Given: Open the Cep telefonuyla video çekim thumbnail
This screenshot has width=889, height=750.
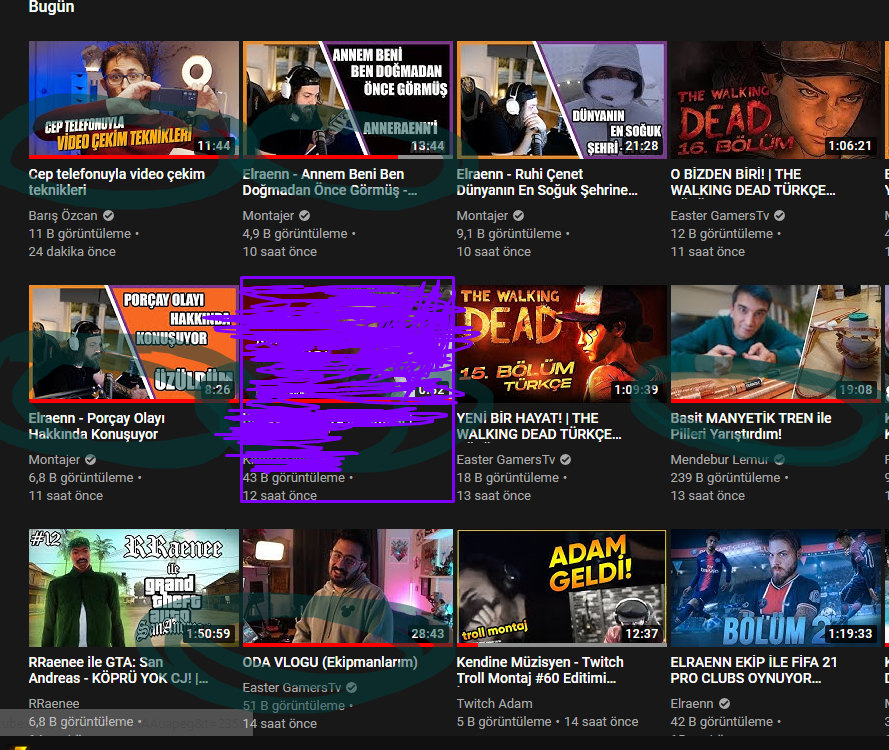Looking at the screenshot, I should [134, 99].
